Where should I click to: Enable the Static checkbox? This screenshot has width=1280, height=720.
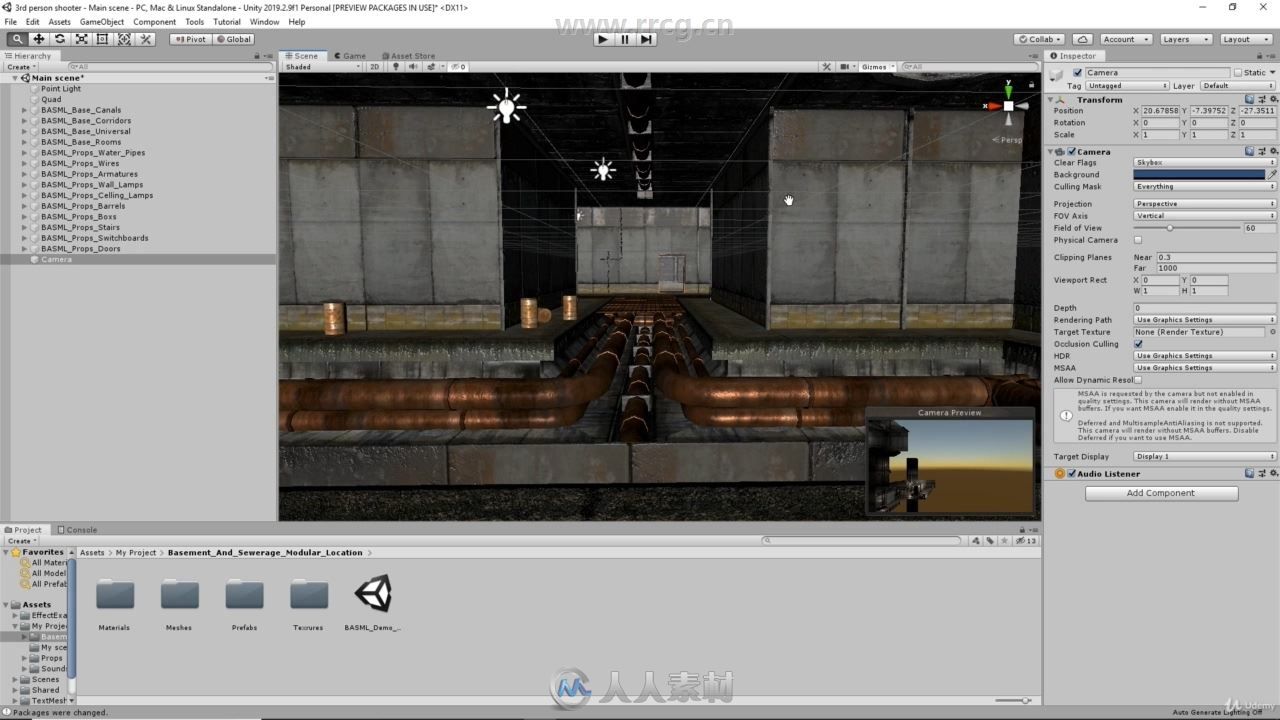click(1237, 73)
